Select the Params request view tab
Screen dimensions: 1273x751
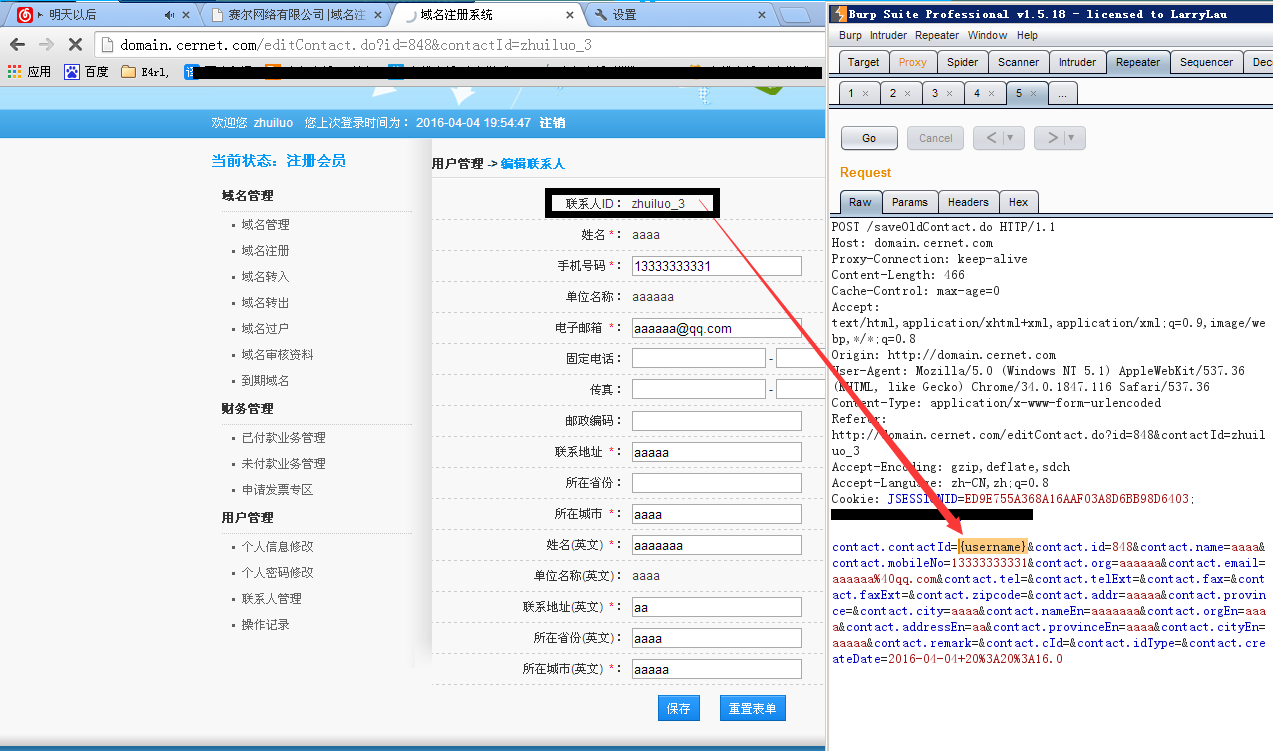[x=910, y=202]
